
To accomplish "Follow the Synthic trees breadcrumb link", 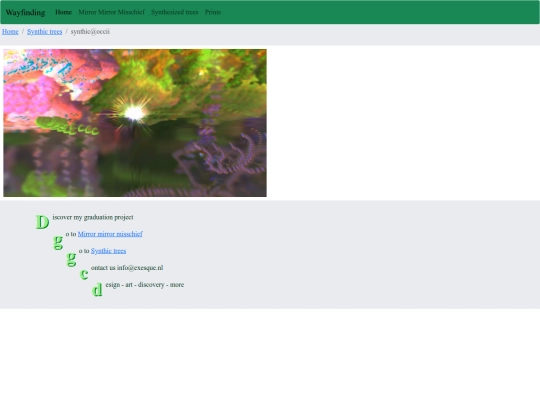I will (x=45, y=32).
